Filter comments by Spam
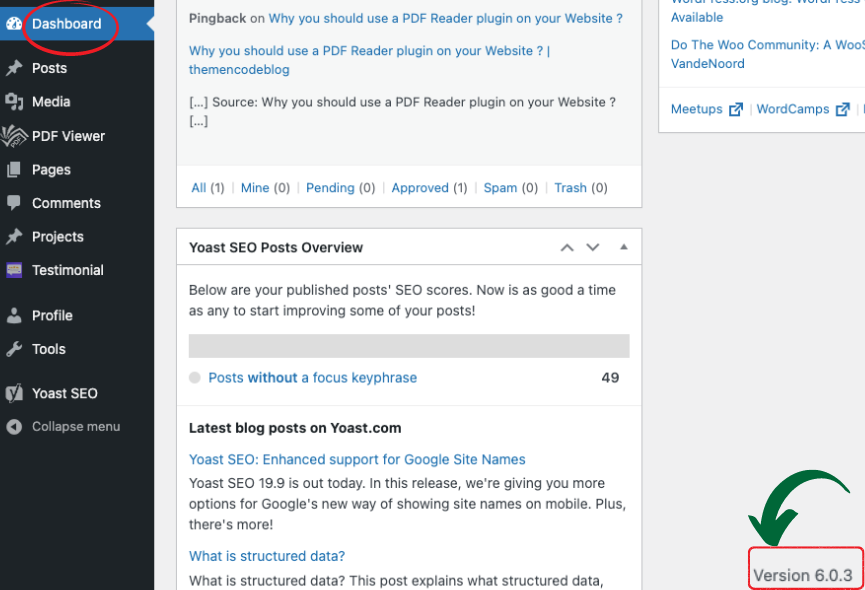The image size is (865, 590). 500,188
